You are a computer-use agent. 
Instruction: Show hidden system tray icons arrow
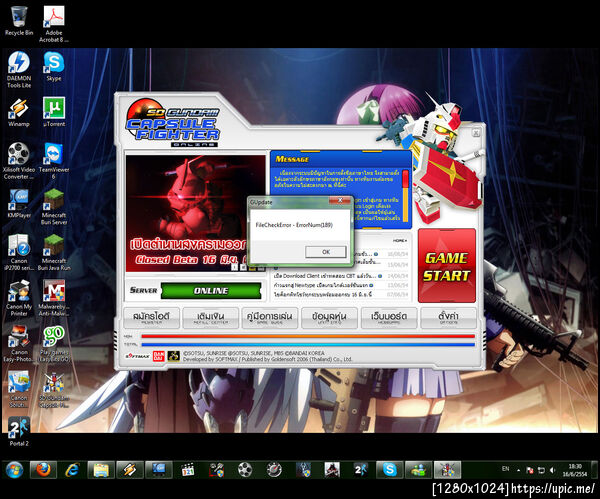(x=518, y=470)
